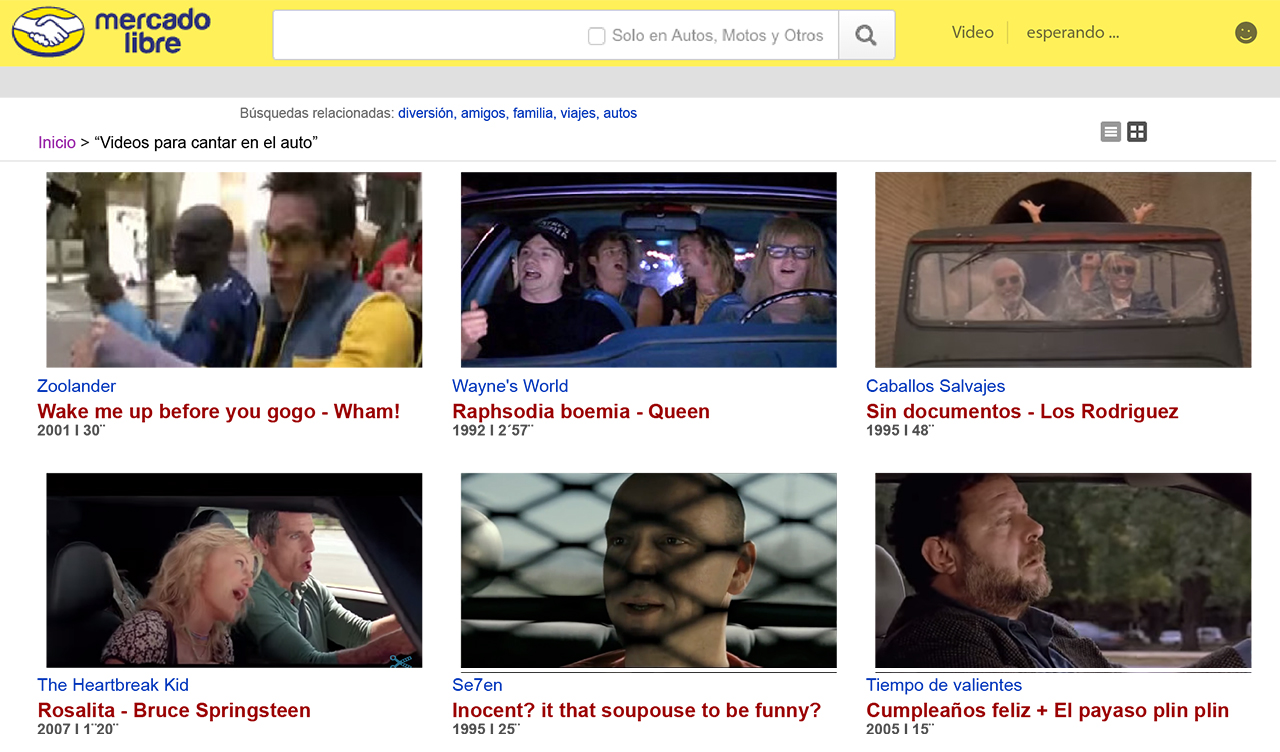This screenshot has height=752, width=1280.
Task: Open the Video menu item
Action: tap(972, 32)
